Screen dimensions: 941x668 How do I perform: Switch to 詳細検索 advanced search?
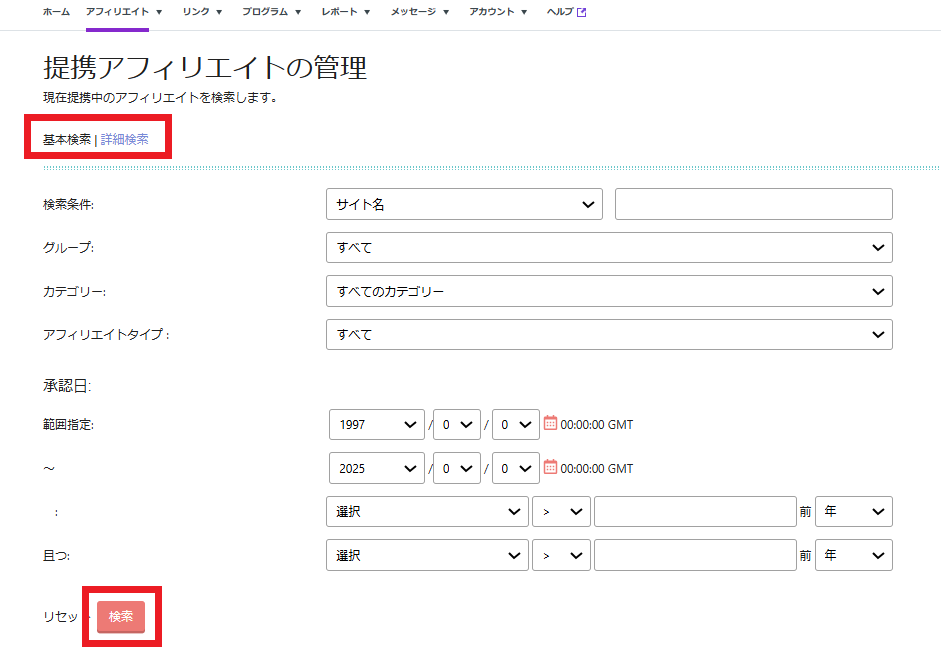(125, 139)
